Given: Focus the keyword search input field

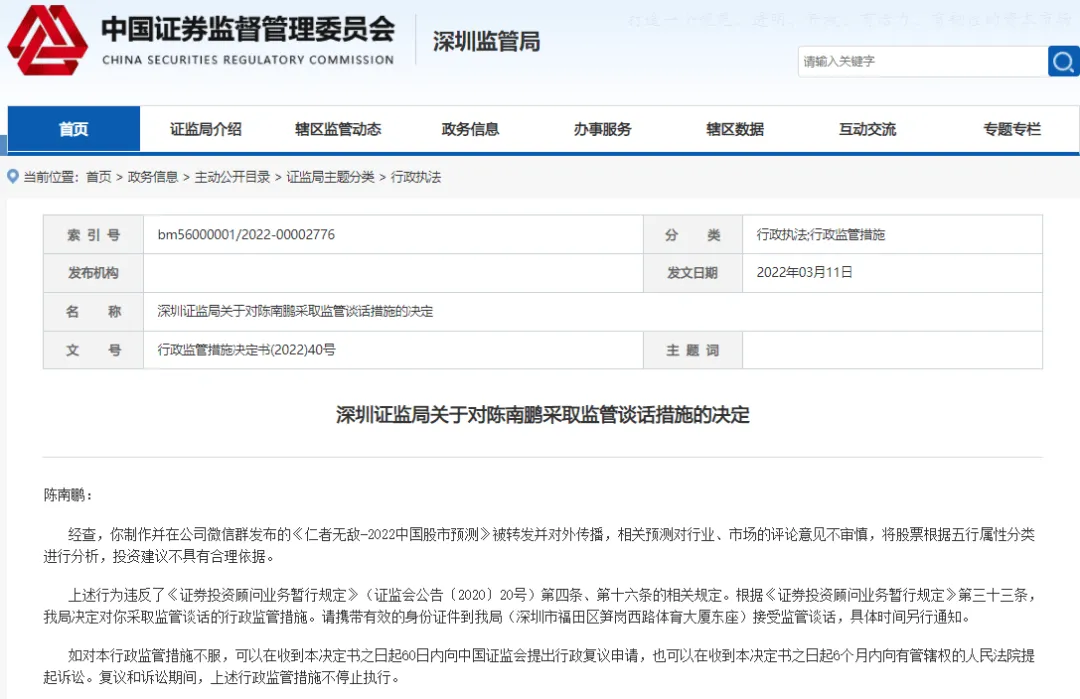Looking at the screenshot, I should coord(923,61).
